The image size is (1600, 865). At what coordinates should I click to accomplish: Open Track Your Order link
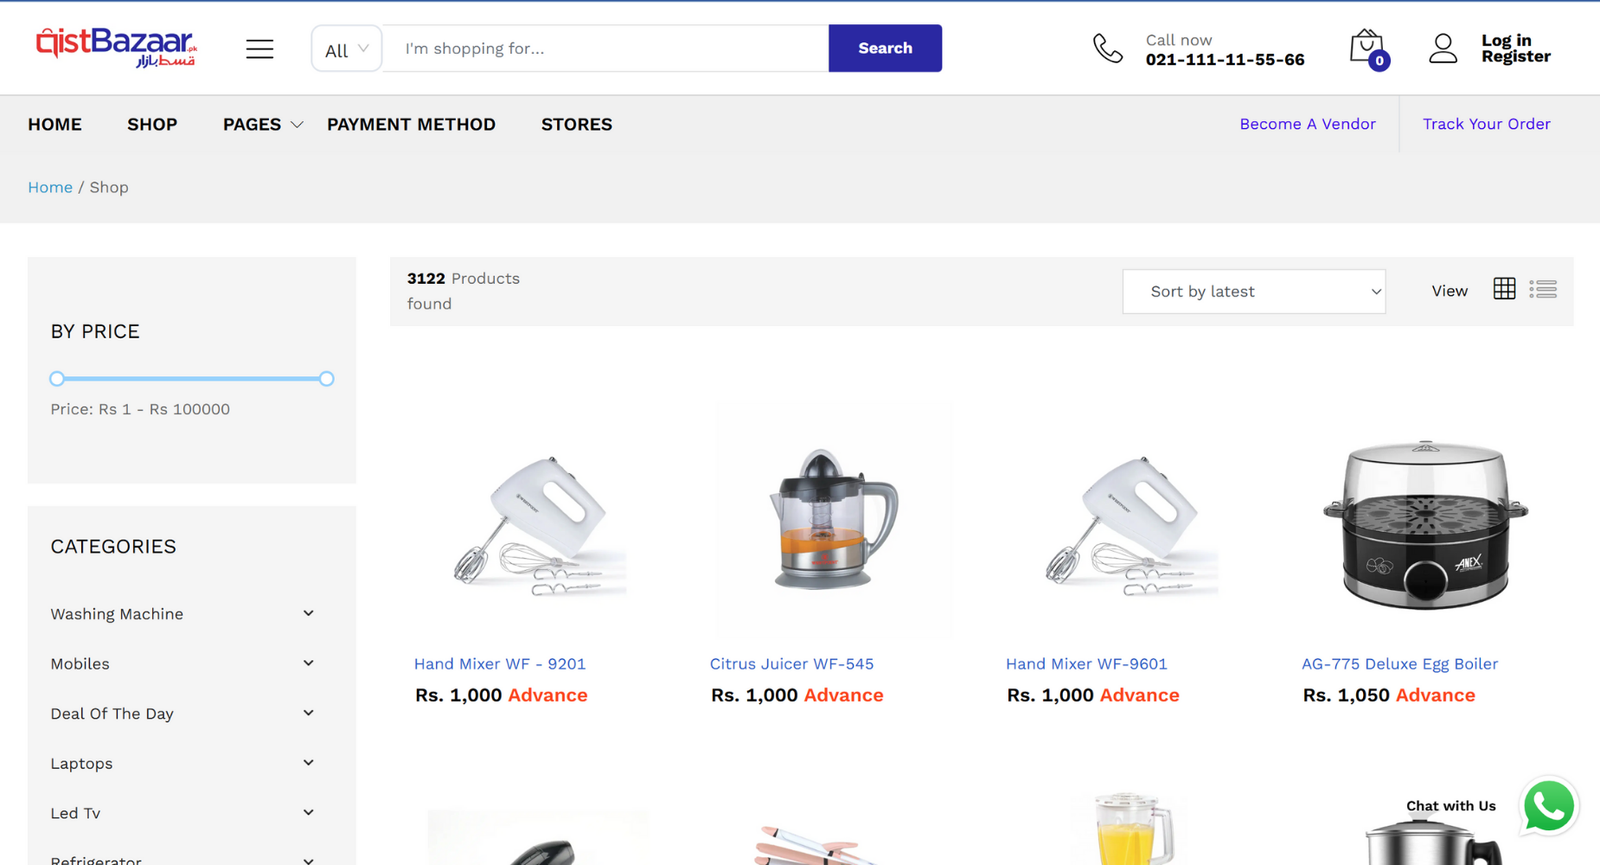pos(1486,124)
